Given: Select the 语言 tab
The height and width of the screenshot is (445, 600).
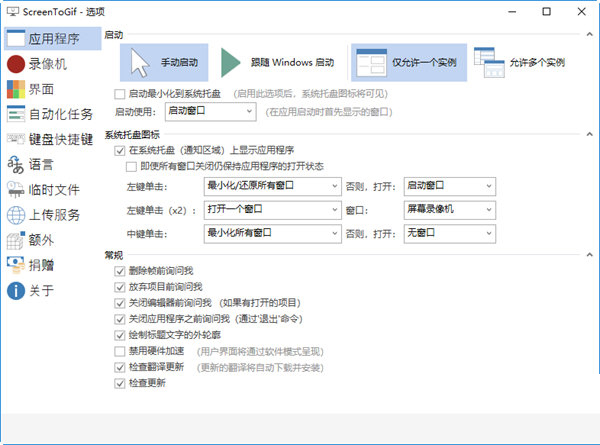Looking at the screenshot, I should tap(52, 165).
